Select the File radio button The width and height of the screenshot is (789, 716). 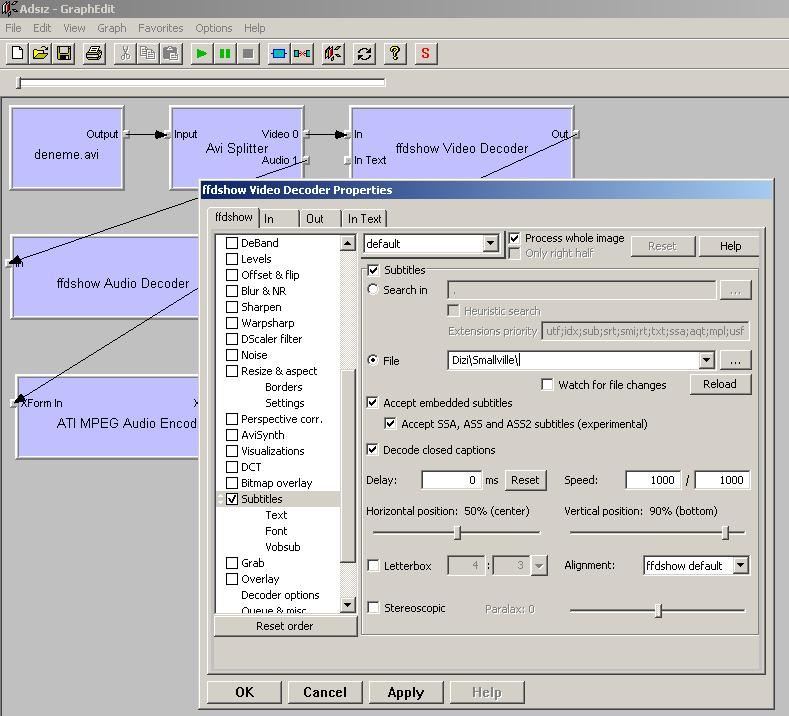(373, 360)
